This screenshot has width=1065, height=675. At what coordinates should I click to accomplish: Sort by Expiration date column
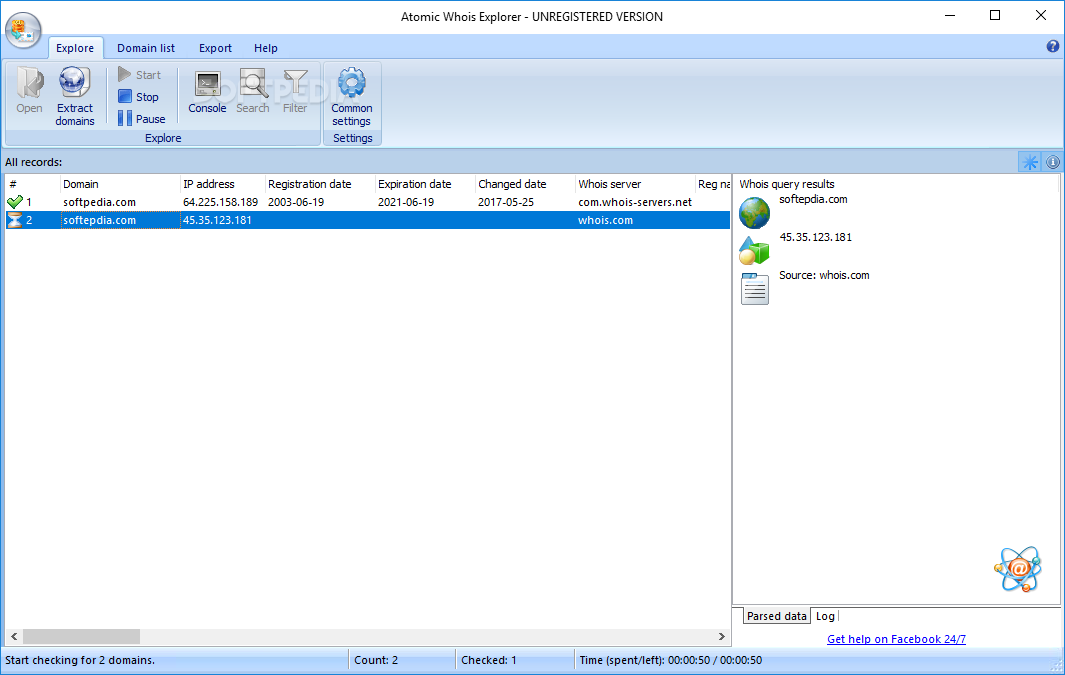(425, 184)
